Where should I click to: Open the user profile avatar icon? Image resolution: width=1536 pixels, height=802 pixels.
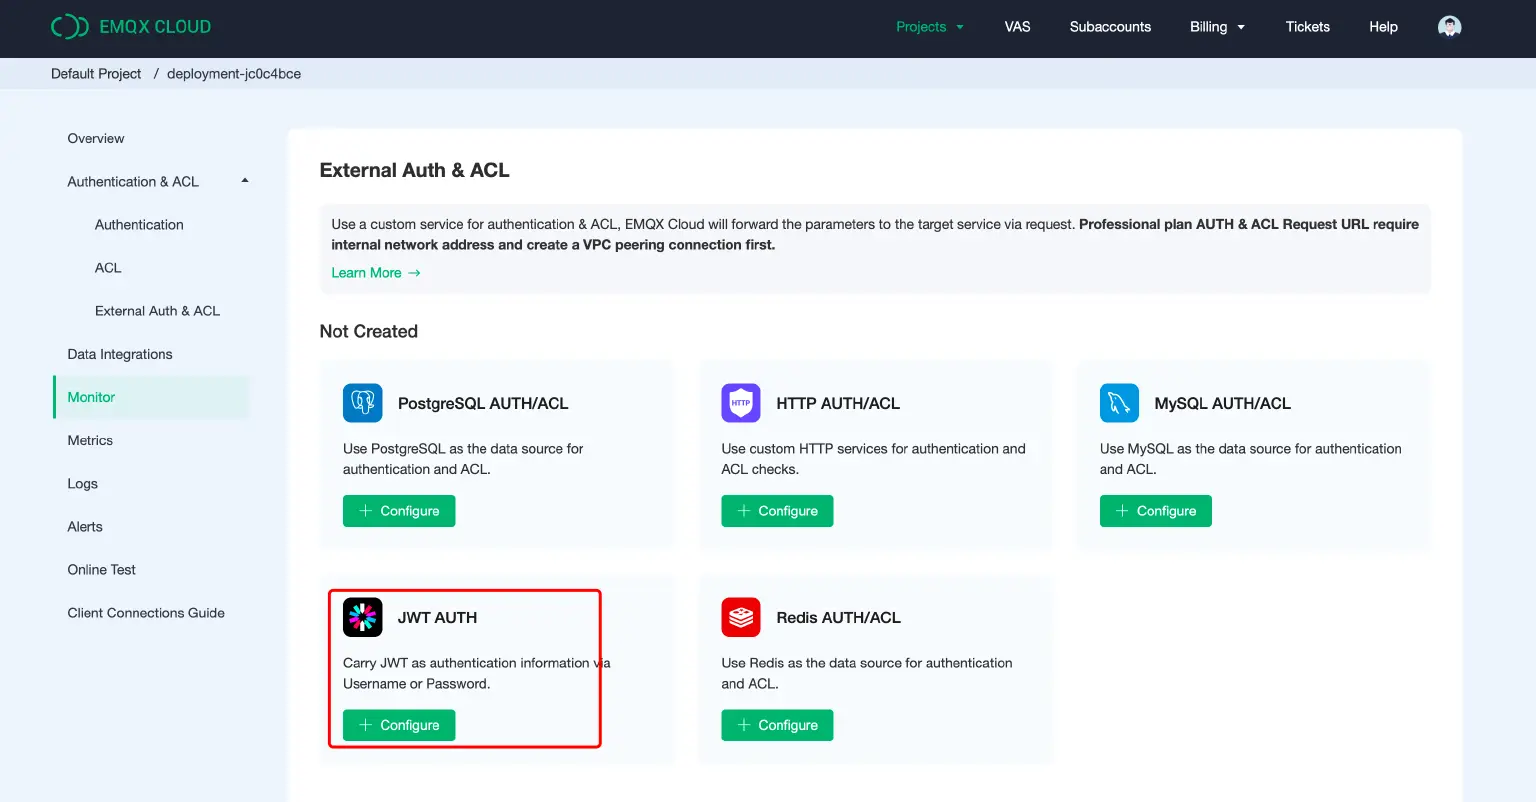coord(1449,26)
